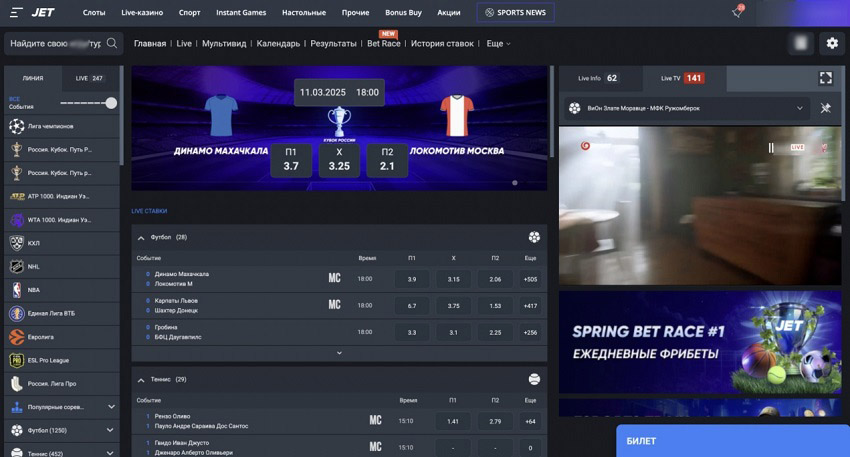The width and height of the screenshot is (850, 457).
Task: Open Live-казино in top menu
Action: [142, 12]
